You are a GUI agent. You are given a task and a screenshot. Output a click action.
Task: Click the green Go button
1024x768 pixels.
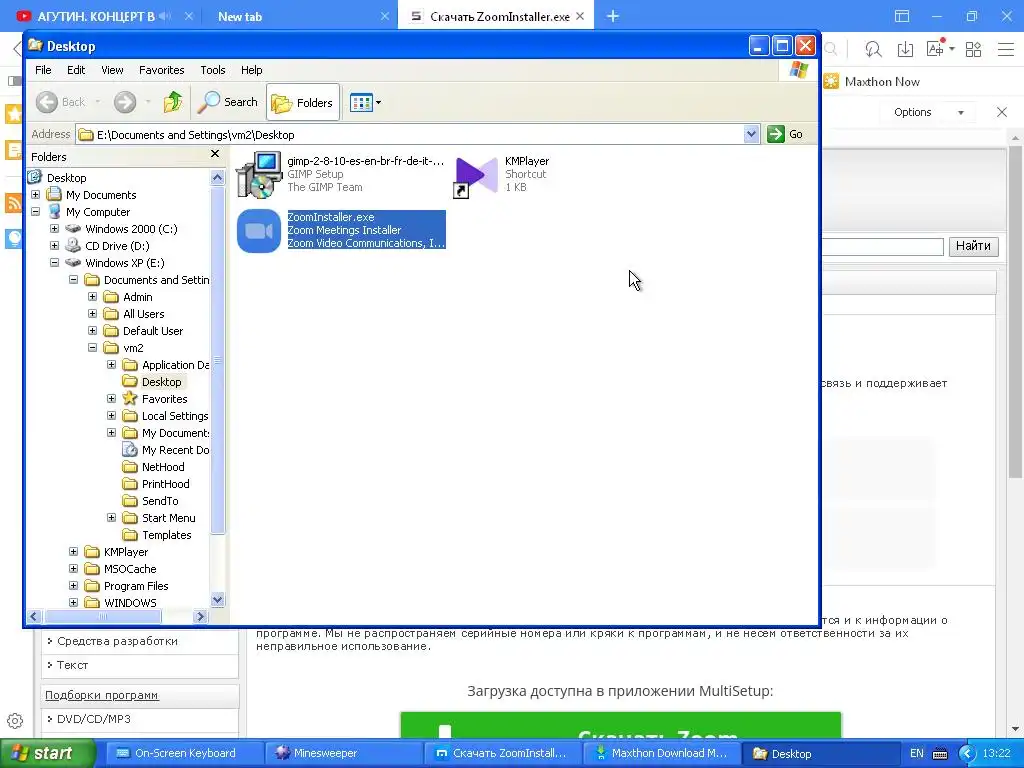pos(785,135)
